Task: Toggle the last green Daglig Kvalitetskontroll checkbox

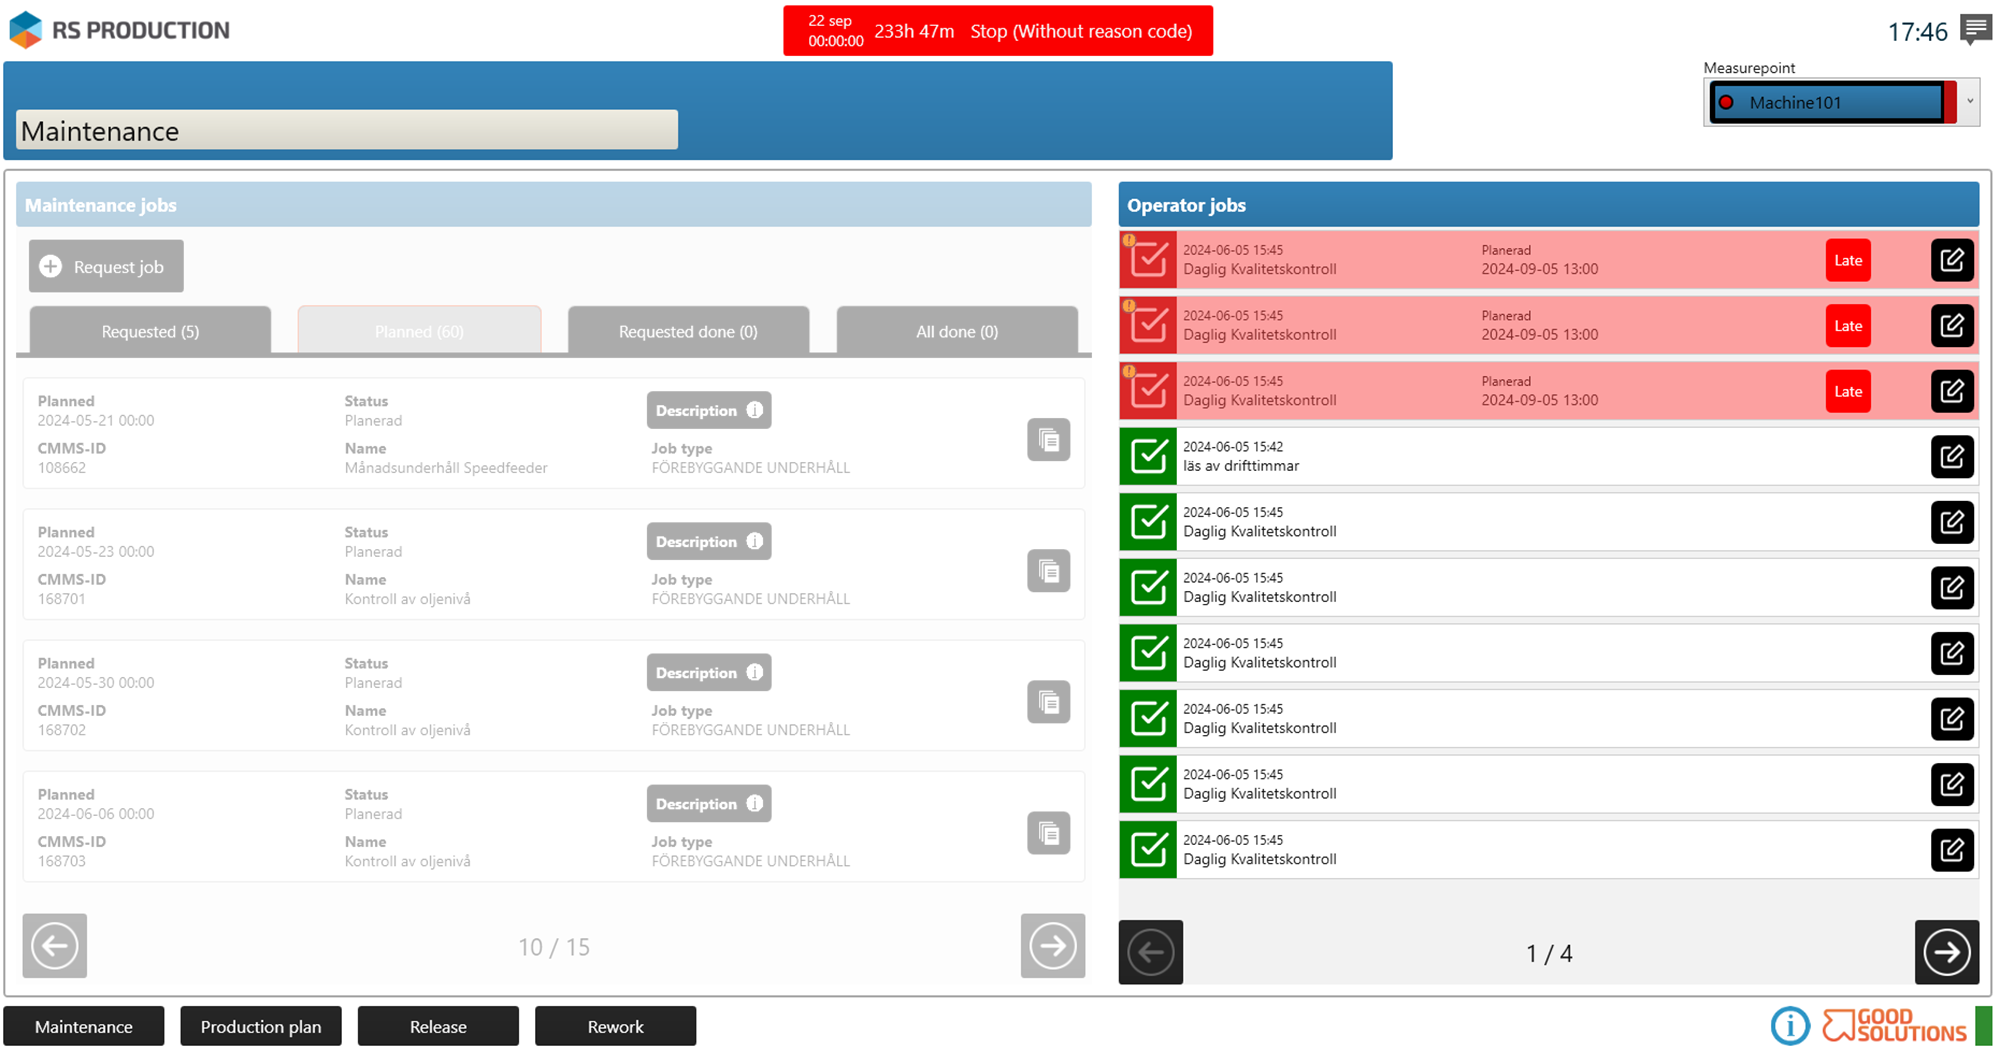Action: (x=1148, y=850)
